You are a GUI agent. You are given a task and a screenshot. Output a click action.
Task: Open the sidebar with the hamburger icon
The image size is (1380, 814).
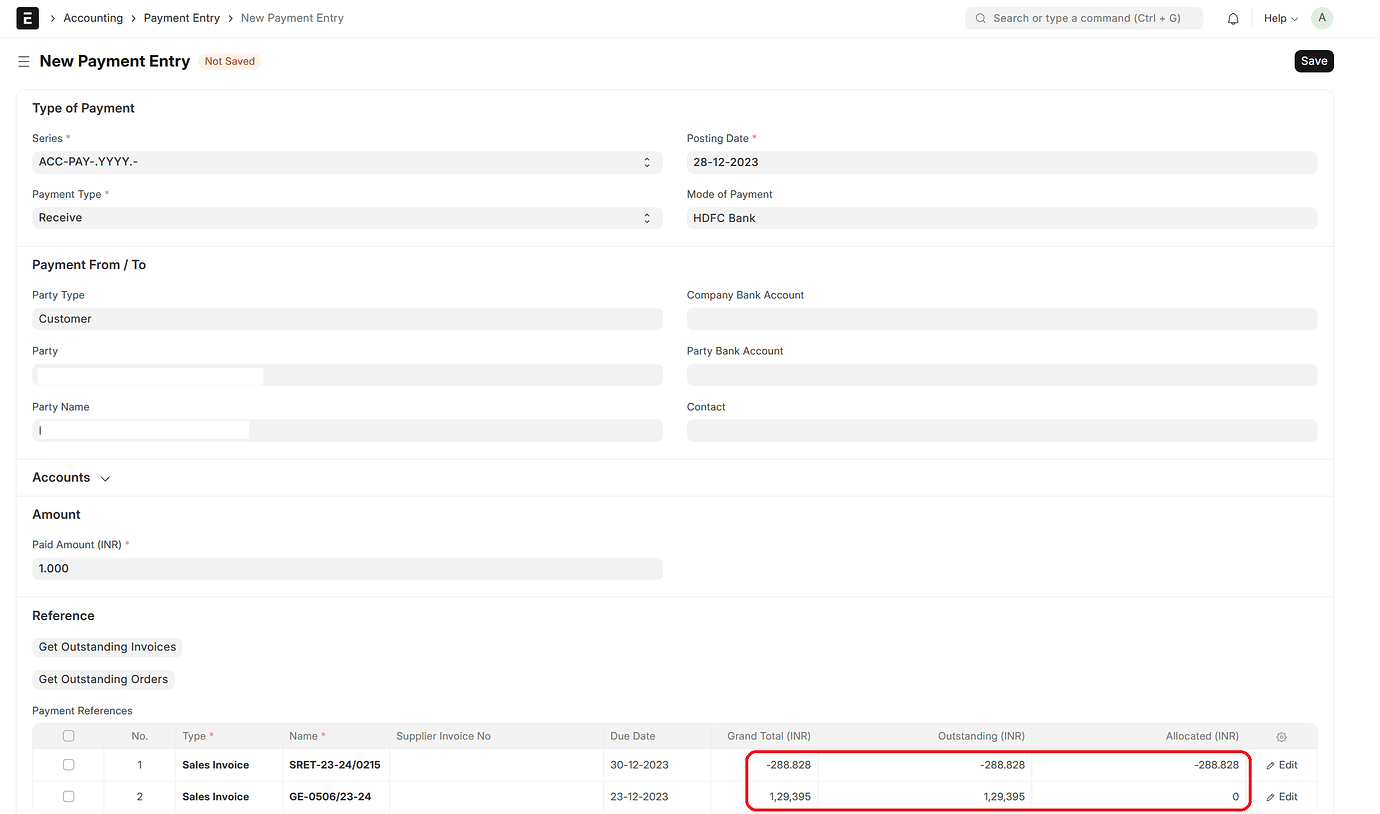[22, 61]
